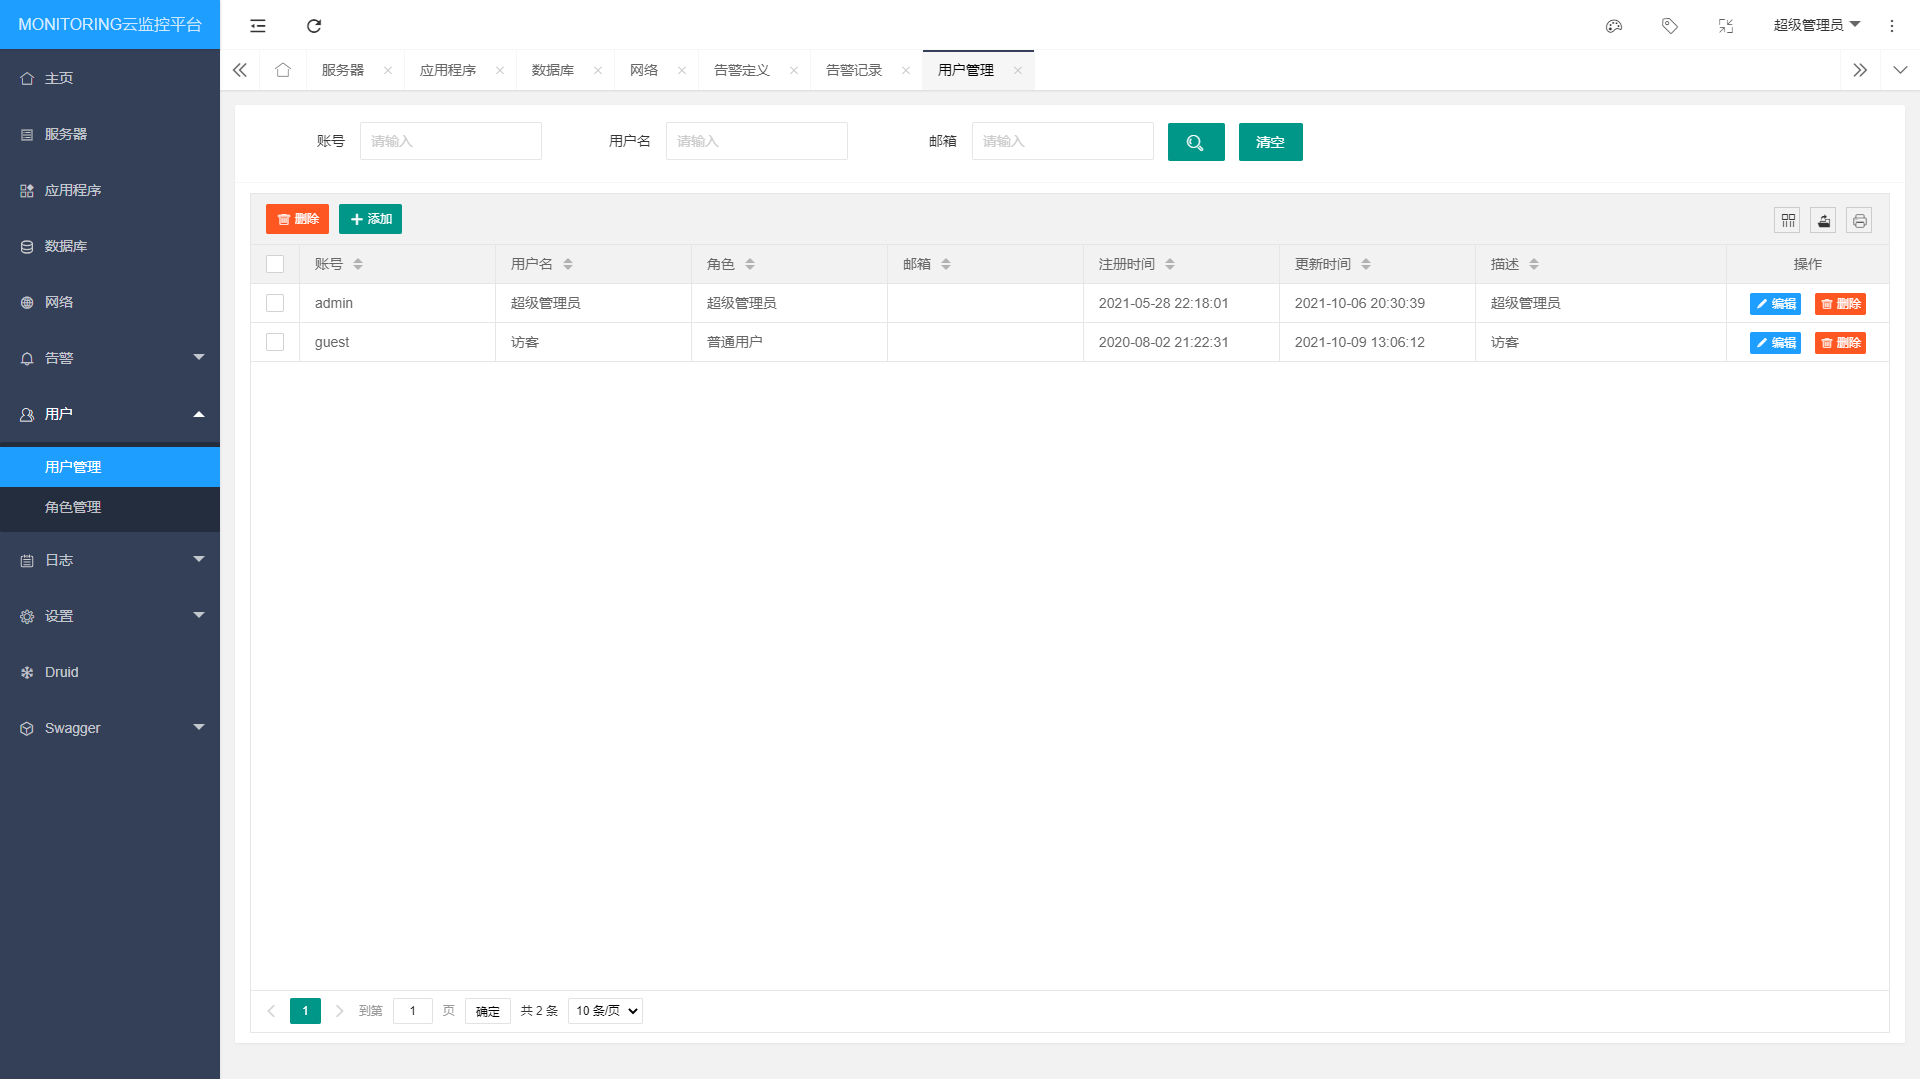1920x1079 pixels.
Task: Open the column layout settings icon
Action: click(1787, 220)
